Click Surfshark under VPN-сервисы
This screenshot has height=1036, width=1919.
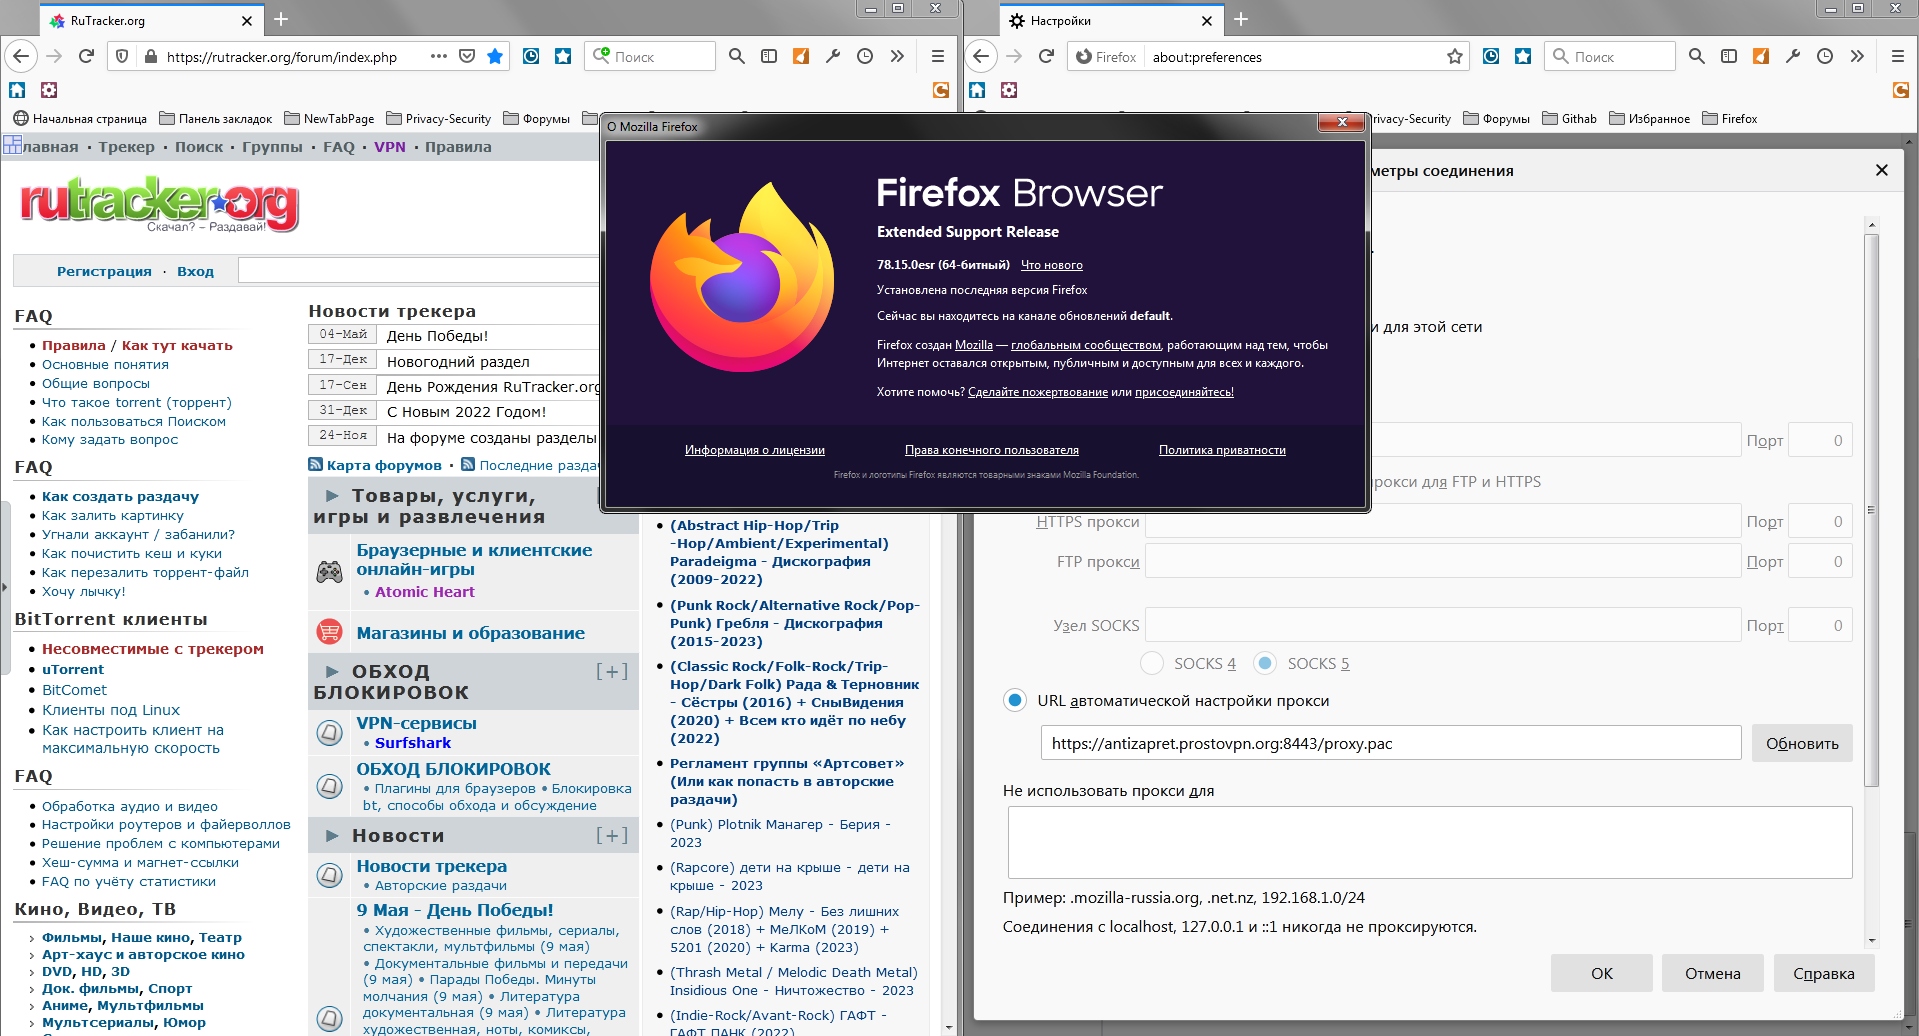[412, 743]
